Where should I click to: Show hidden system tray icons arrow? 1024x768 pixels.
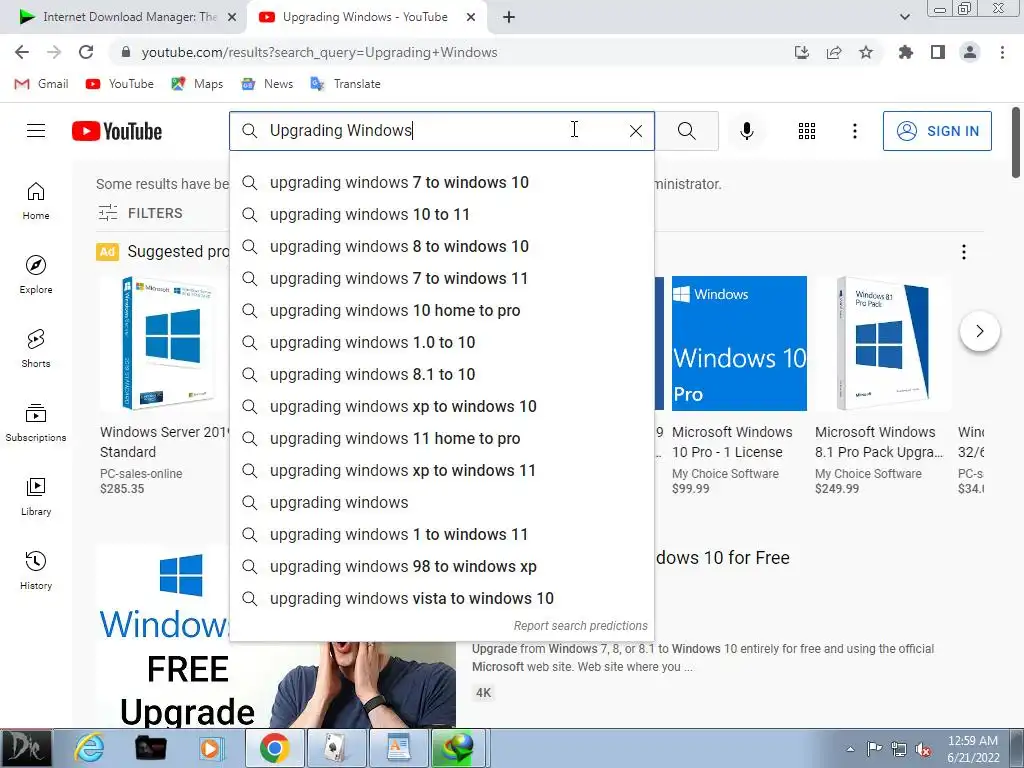850,749
